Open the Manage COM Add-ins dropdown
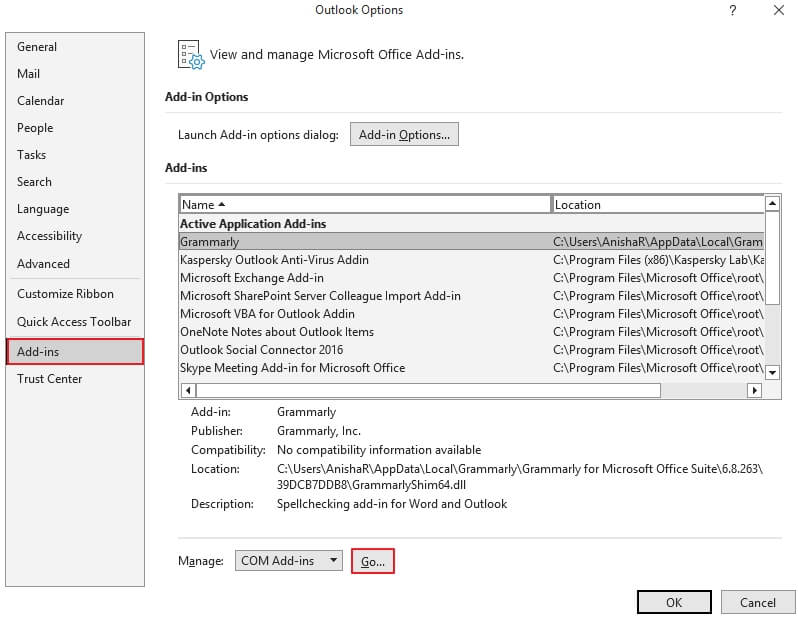 (289, 560)
